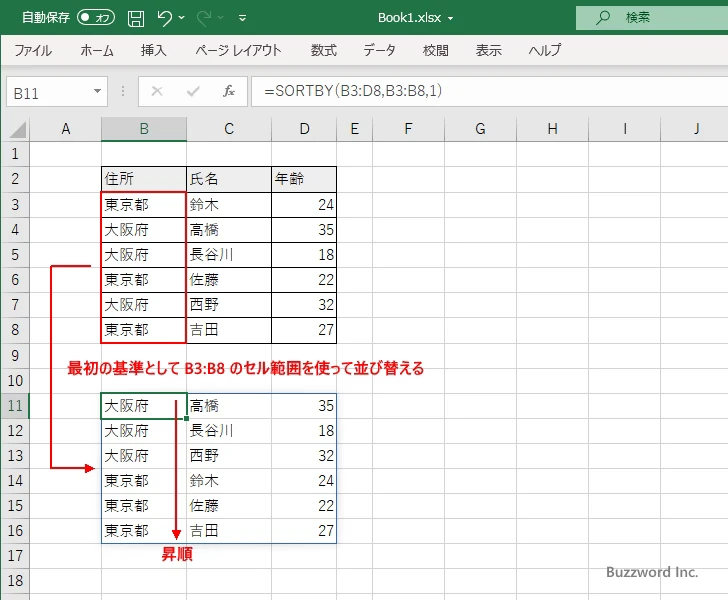Click cell D4 with value 35
728x600 pixels.
(304, 230)
